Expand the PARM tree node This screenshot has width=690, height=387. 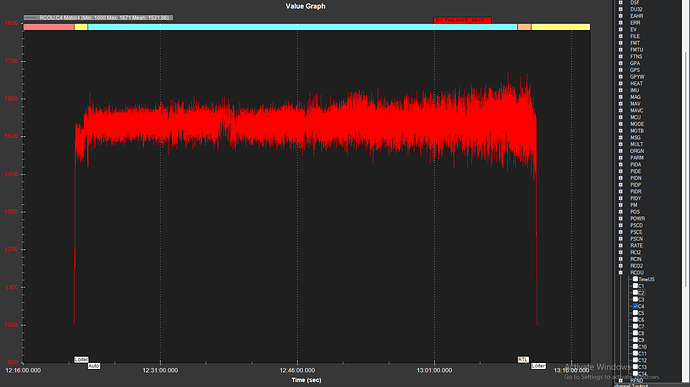click(x=620, y=158)
